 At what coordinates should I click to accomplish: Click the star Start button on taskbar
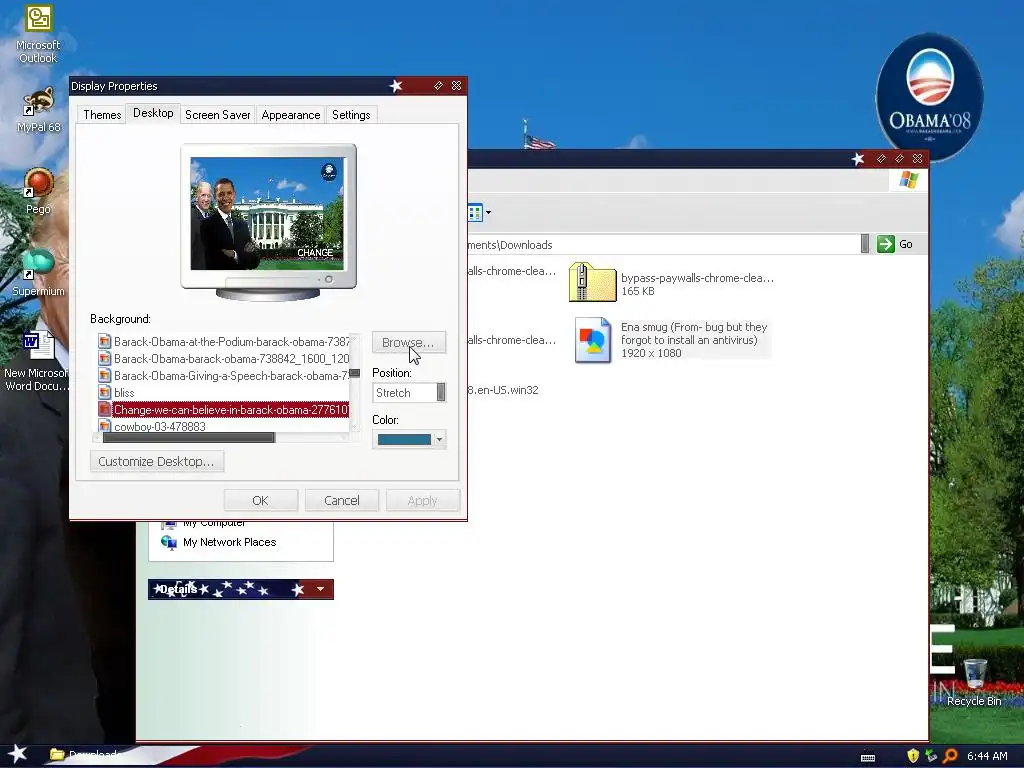click(x=18, y=754)
